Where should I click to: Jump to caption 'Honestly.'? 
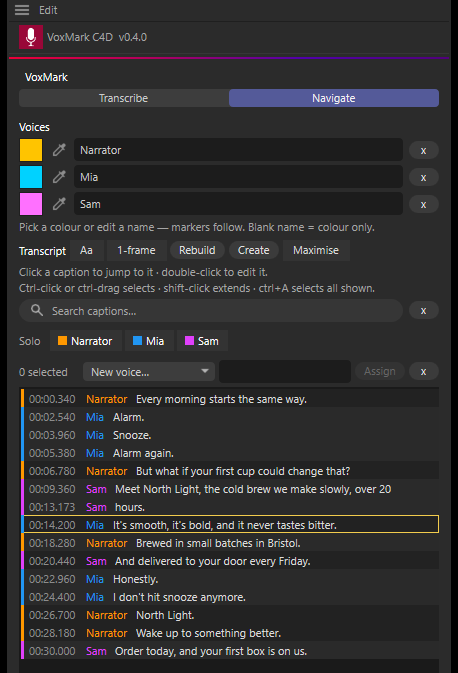coord(230,579)
